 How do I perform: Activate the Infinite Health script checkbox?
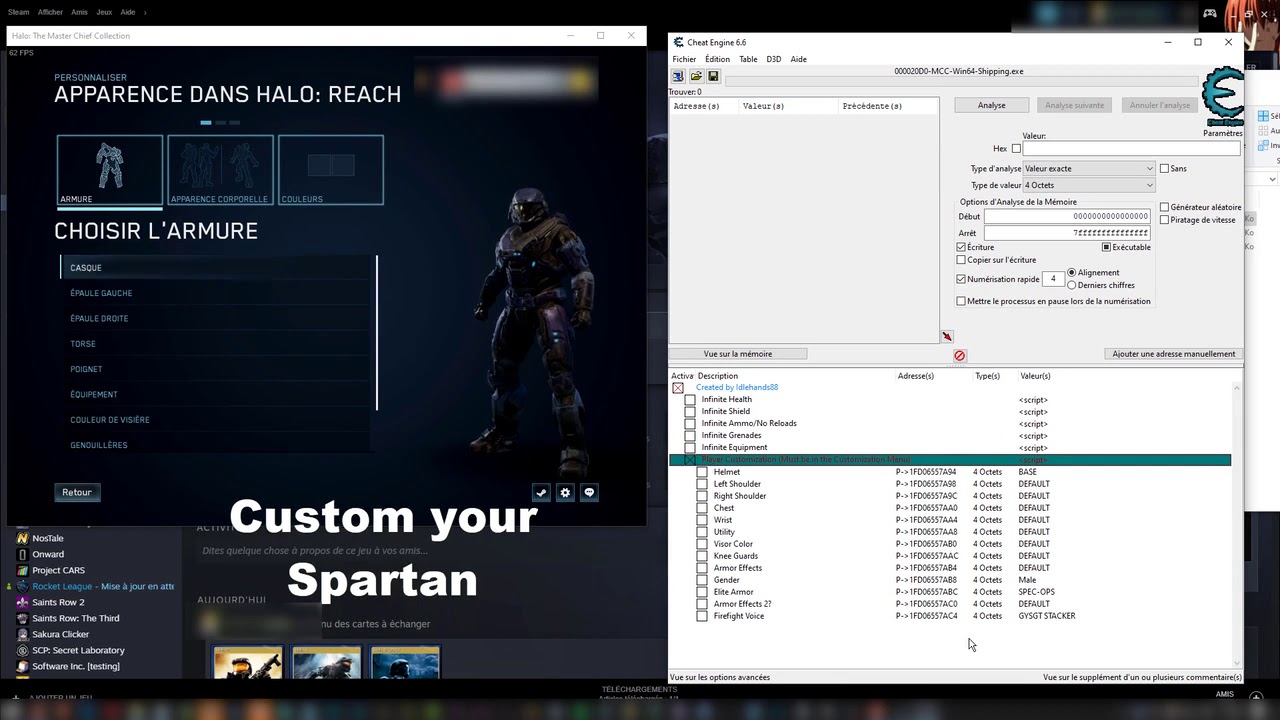point(690,400)
